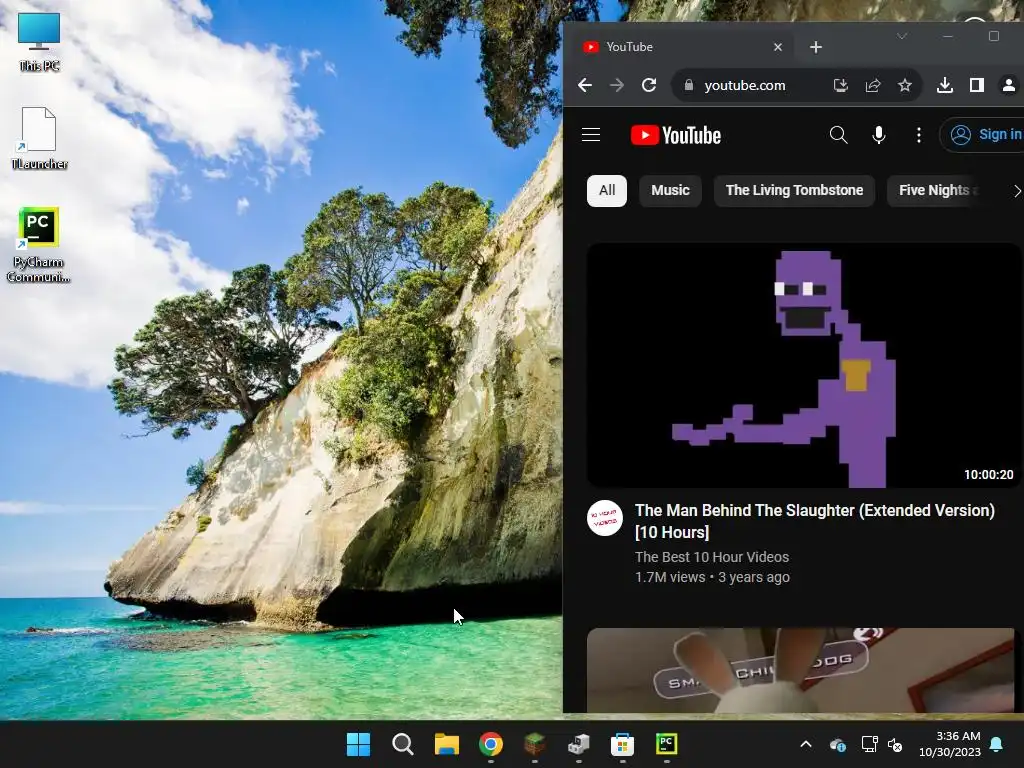The height and width of the screenshot is (768, 1024).
Task: Open the This PC desktop icon
Action: 39,41
